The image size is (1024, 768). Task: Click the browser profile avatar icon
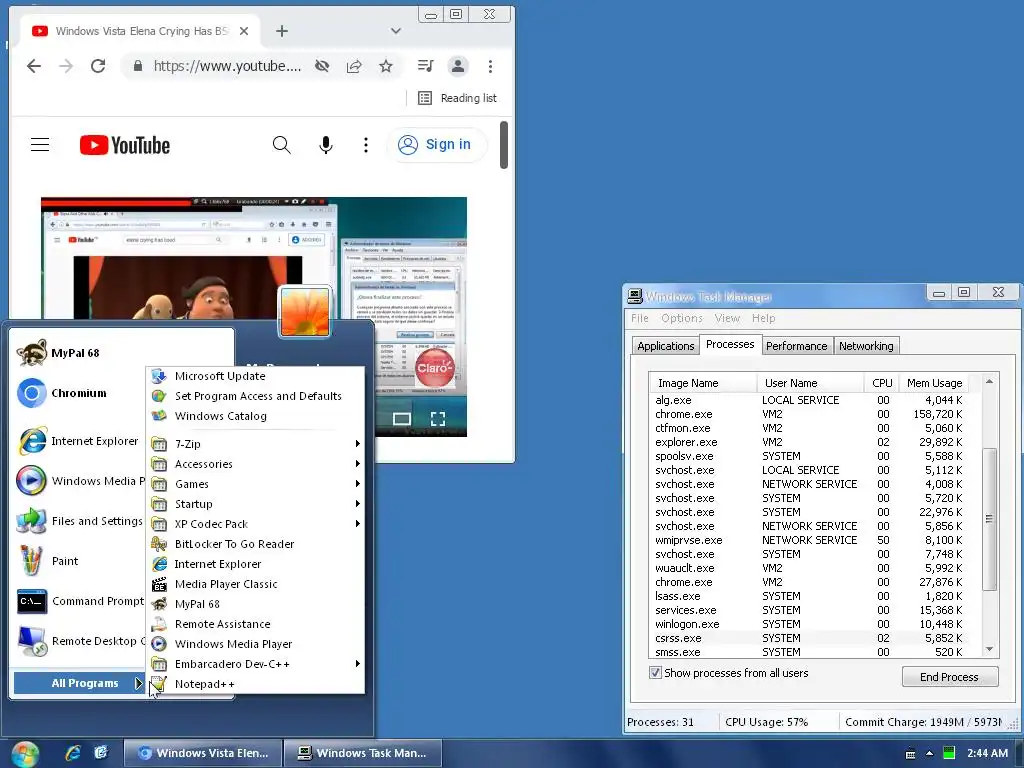(x=458, y=66)
